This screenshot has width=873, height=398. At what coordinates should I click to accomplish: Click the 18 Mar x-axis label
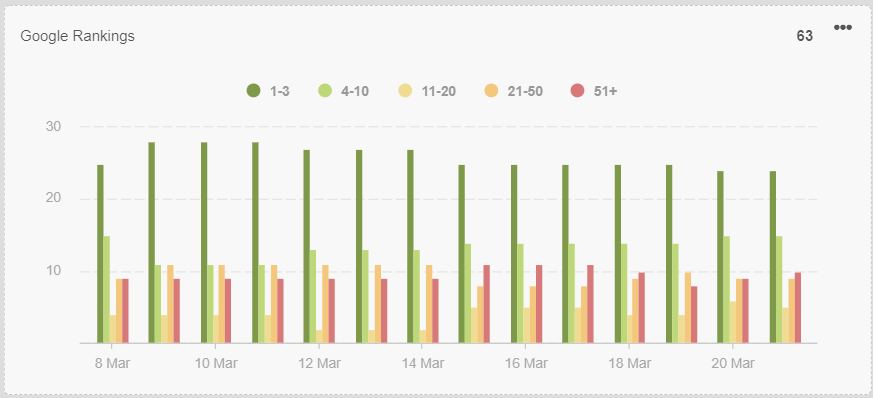tap(630, 363)
